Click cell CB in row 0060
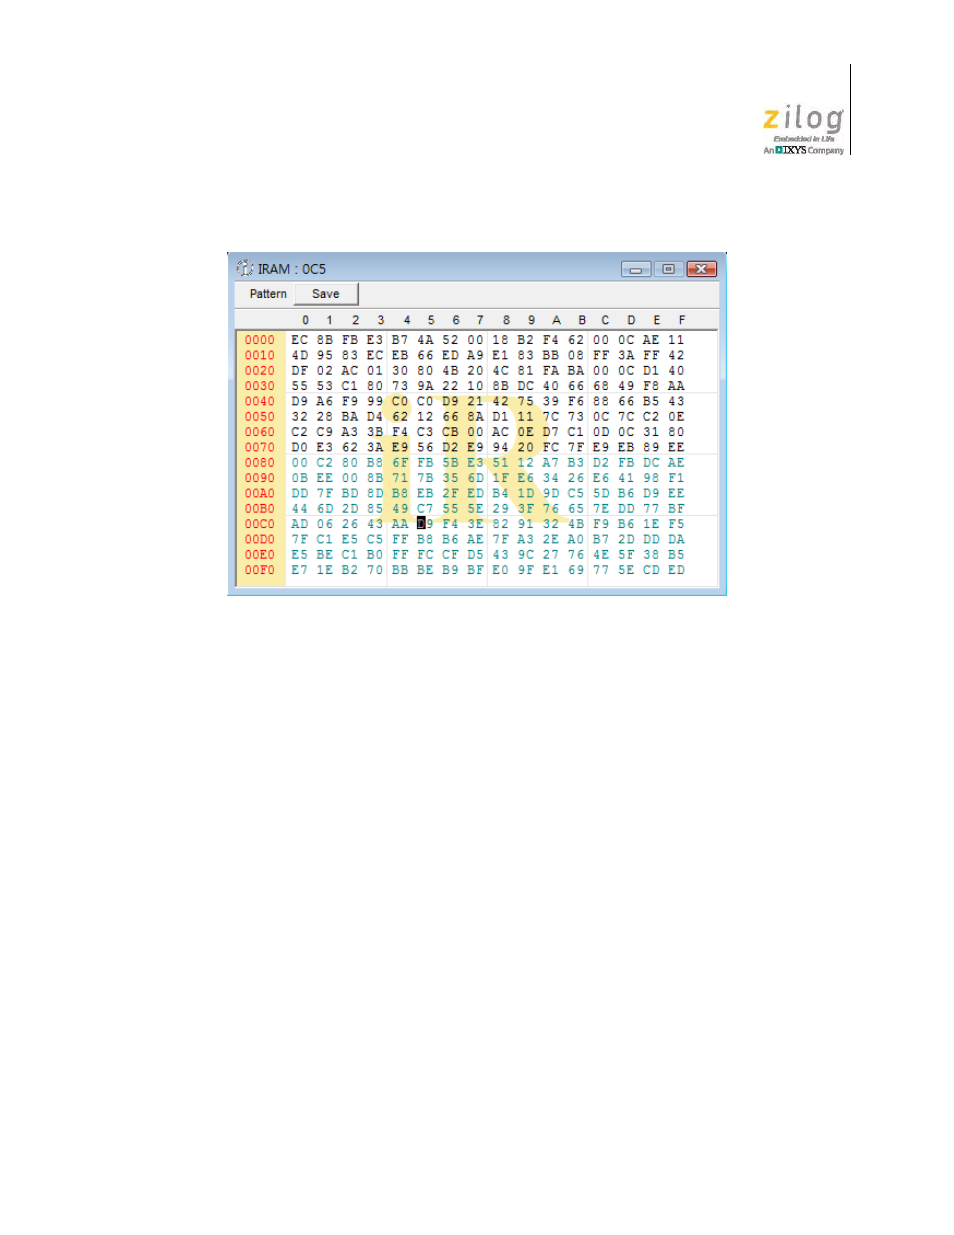Image resolution: width=954 pixels, height=1235 pixels. (450, 432)
